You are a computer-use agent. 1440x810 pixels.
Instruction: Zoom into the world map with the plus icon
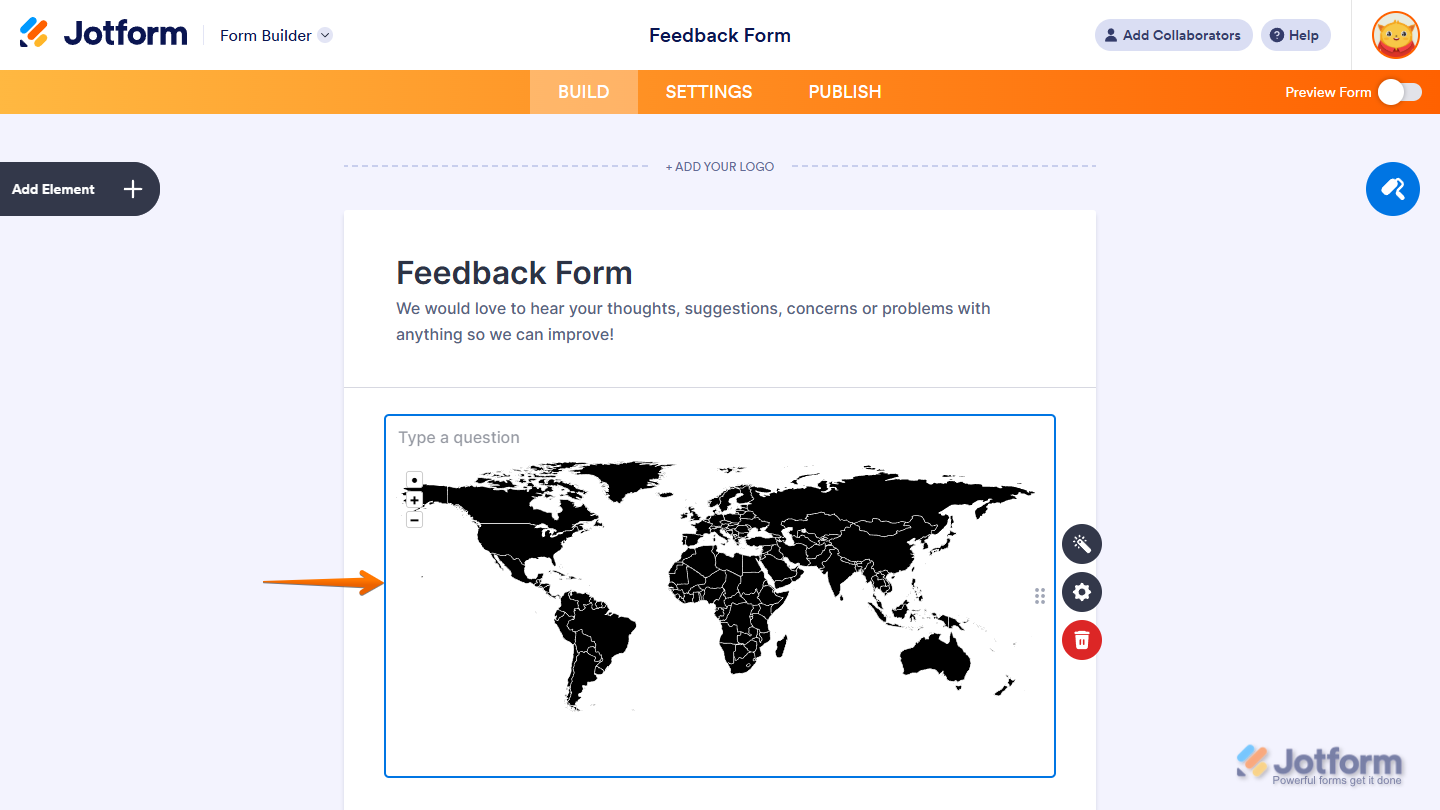pyautogui.click(x=414, y=499)
